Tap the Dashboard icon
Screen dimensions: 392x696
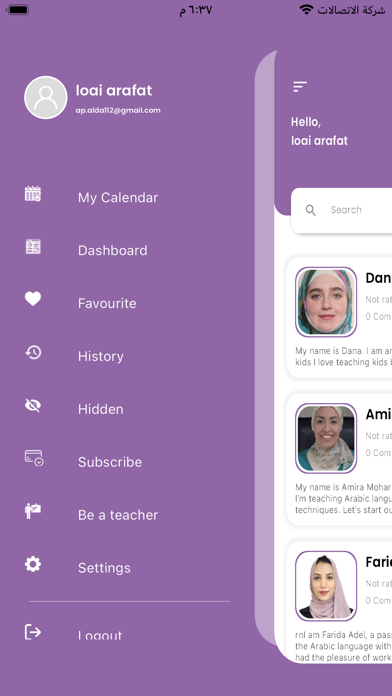tap(33, 247)
